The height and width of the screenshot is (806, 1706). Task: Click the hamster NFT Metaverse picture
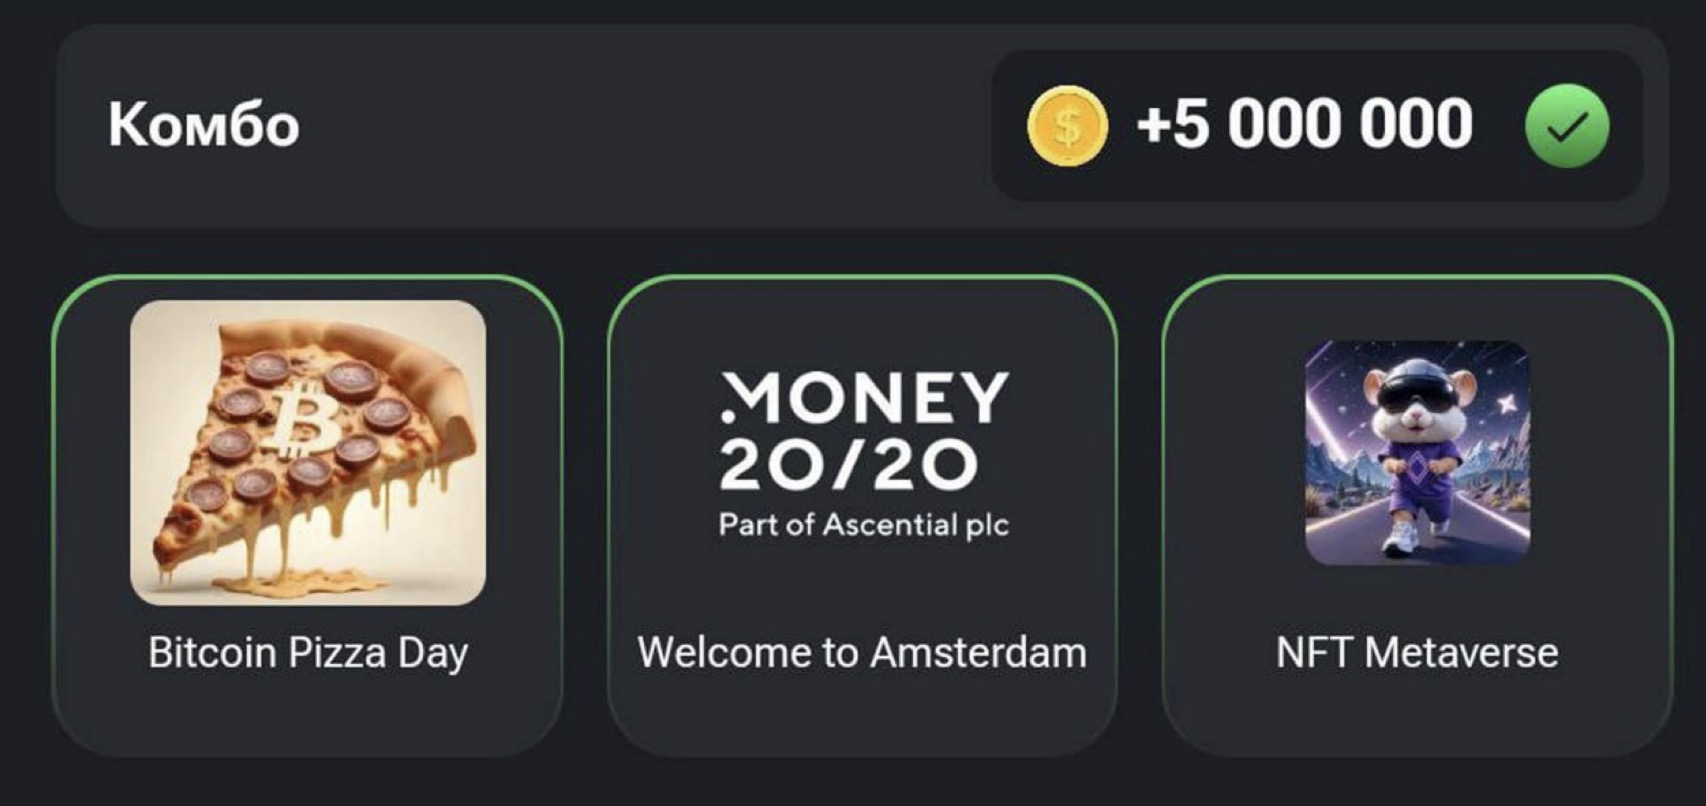click(1417, 452)
